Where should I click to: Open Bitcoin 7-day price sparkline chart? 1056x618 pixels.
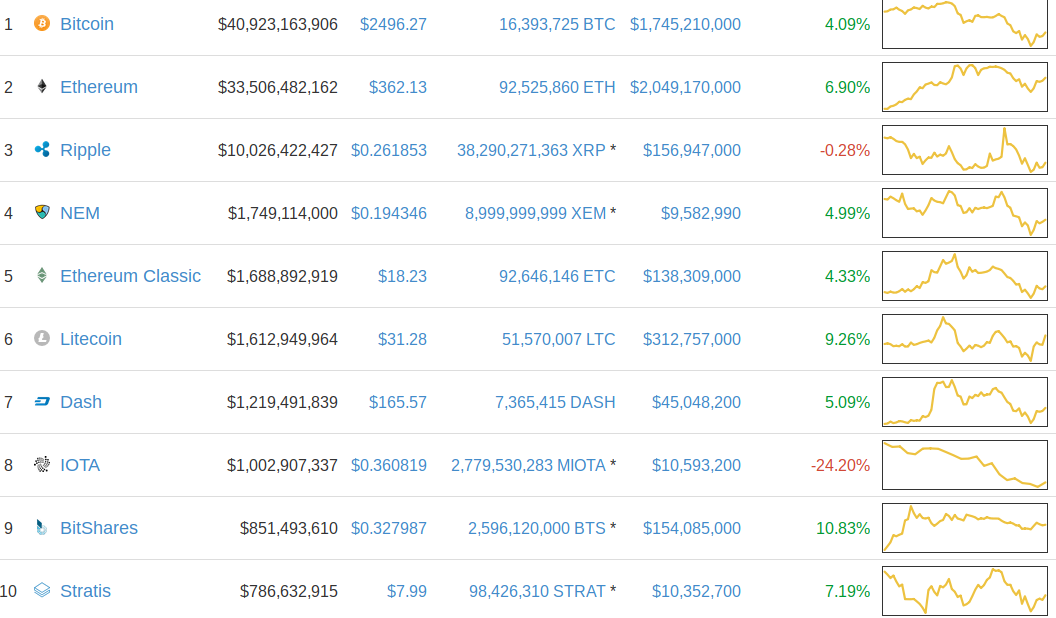click(x=964, y=24)
